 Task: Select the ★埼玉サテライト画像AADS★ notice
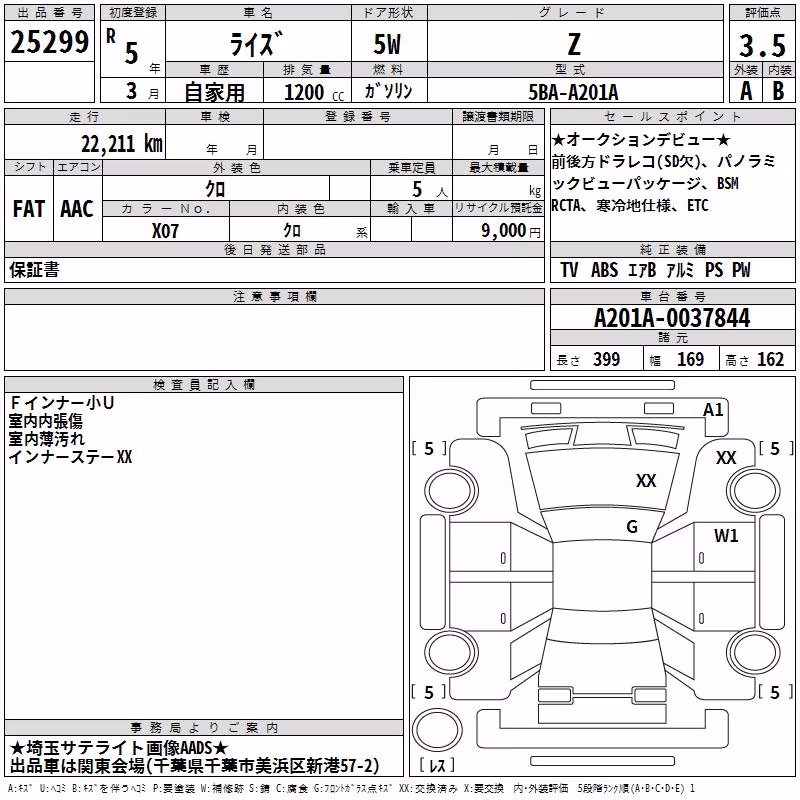(x=119, y=748)
